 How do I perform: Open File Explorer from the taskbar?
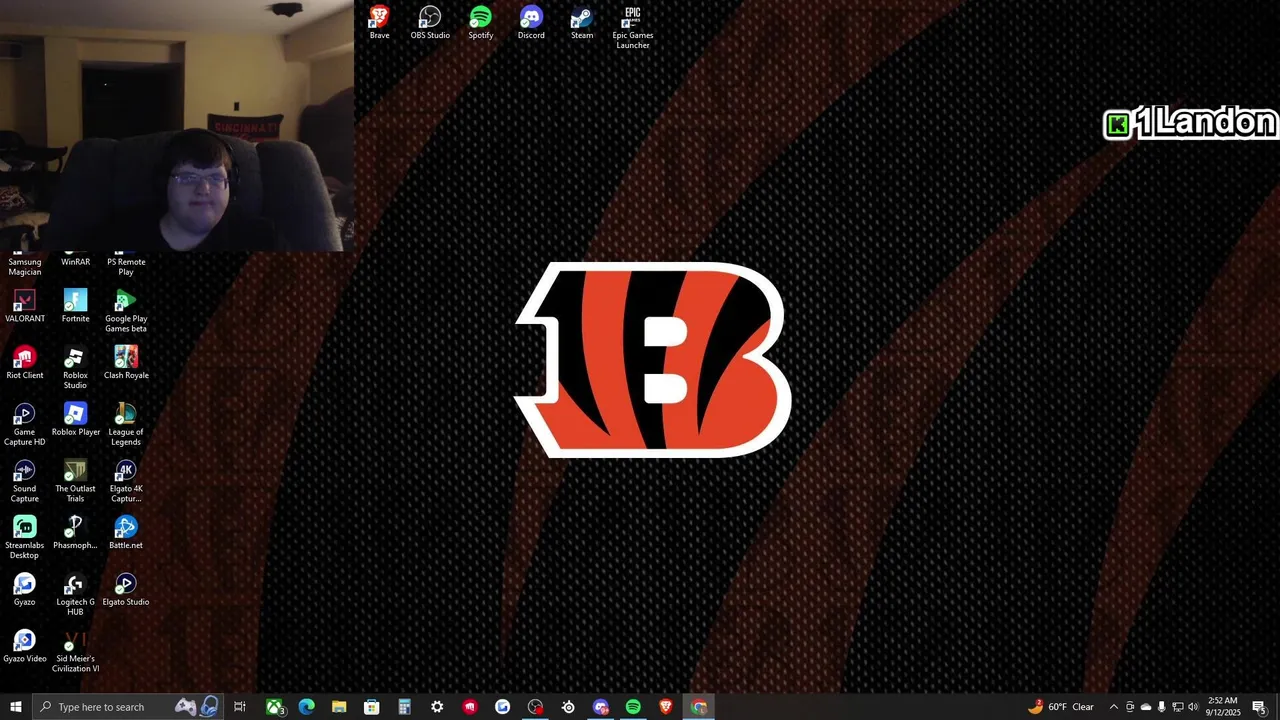click(x=339, y=707)
